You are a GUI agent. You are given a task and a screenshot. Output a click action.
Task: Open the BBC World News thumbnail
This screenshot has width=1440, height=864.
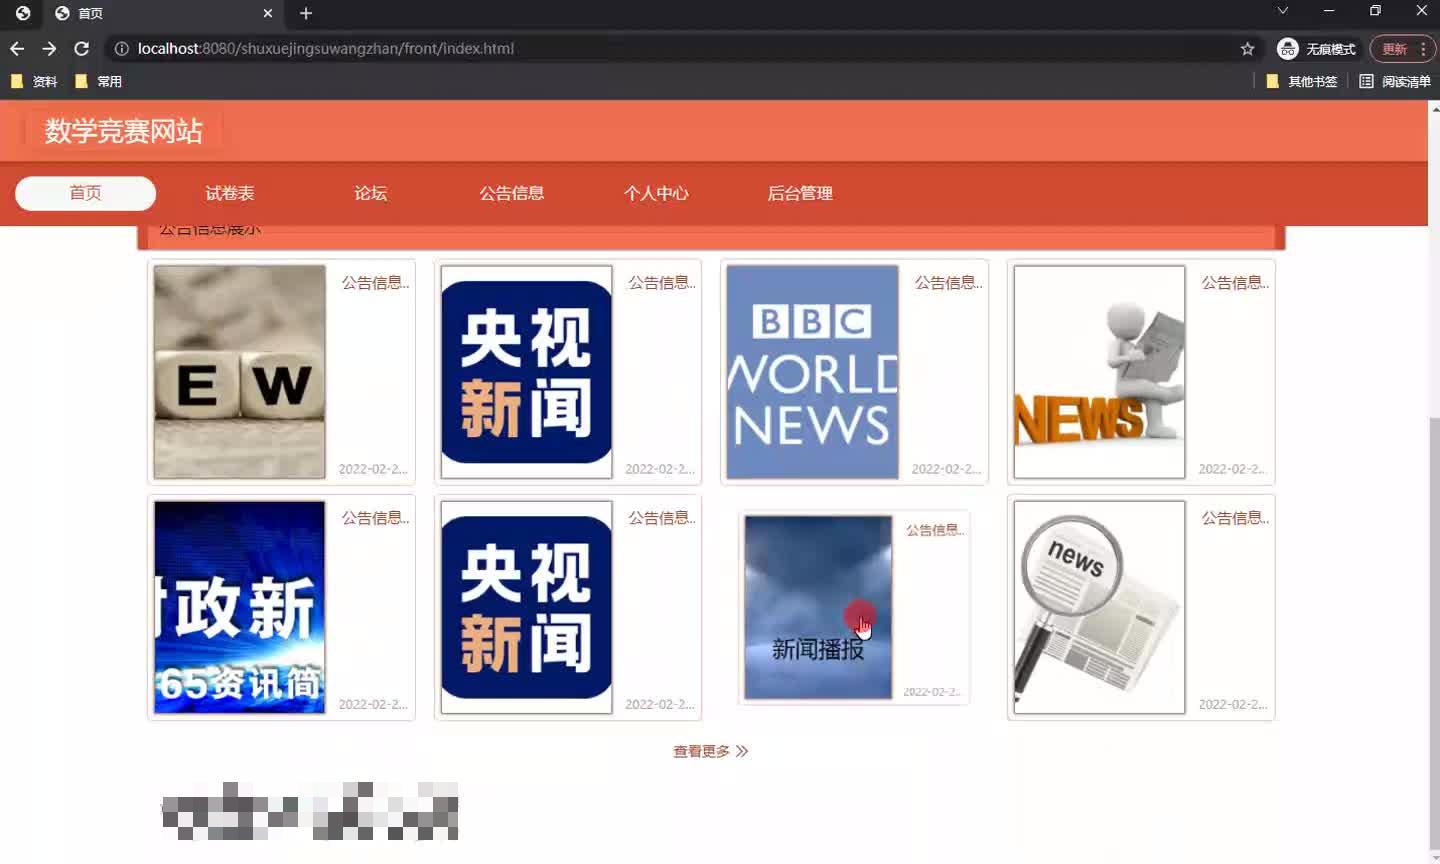coord(812,372)
